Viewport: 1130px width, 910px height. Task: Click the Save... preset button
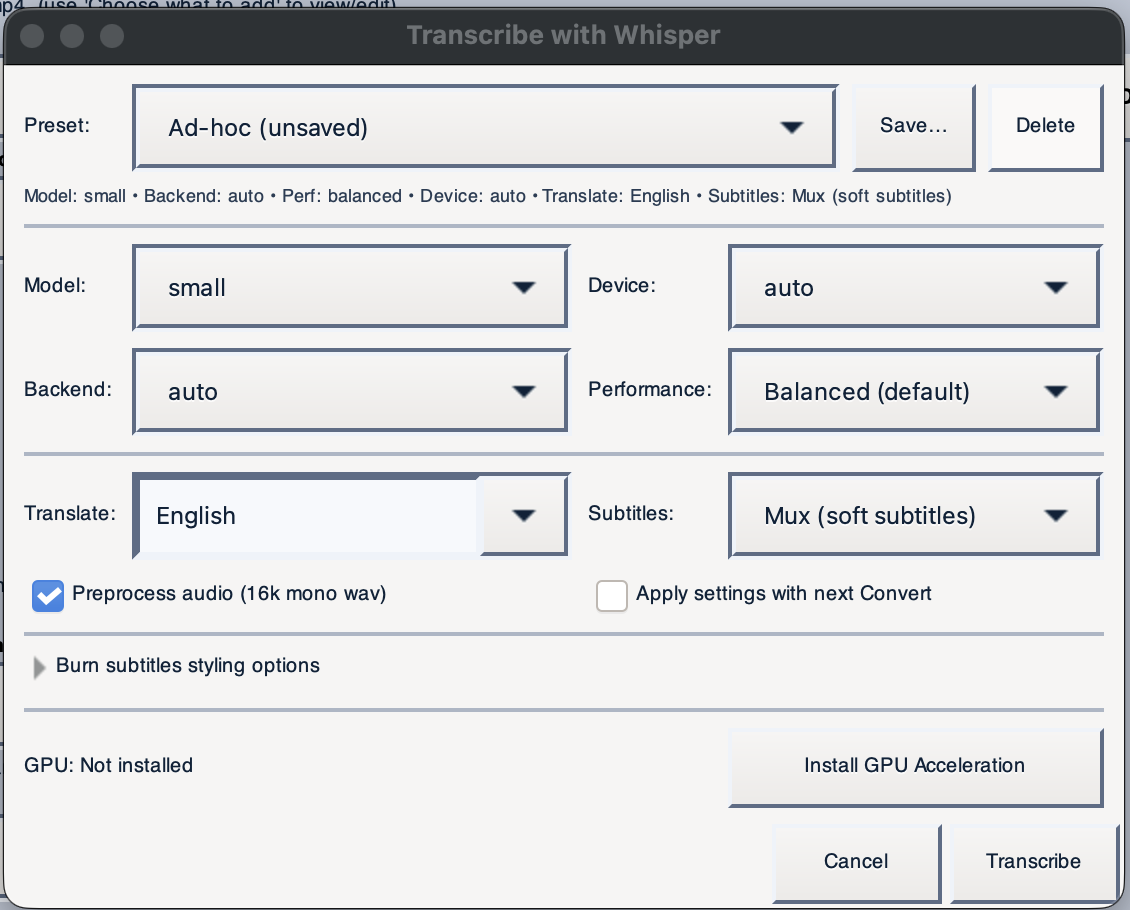[x=913, y=126]
